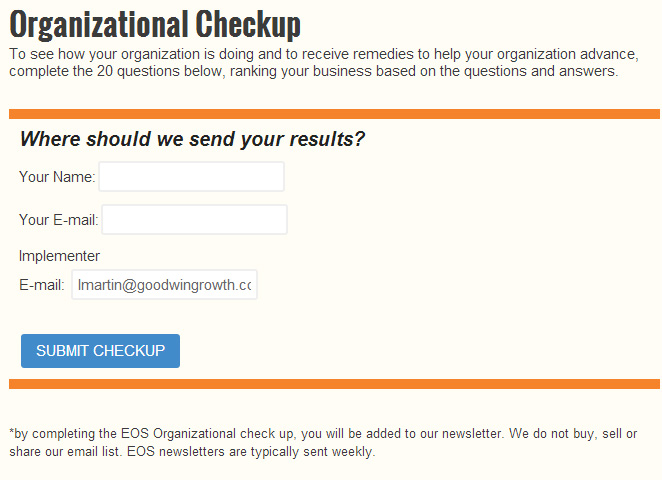
Task: Click the Organizational Checkup page title
Action: [155, 24]
